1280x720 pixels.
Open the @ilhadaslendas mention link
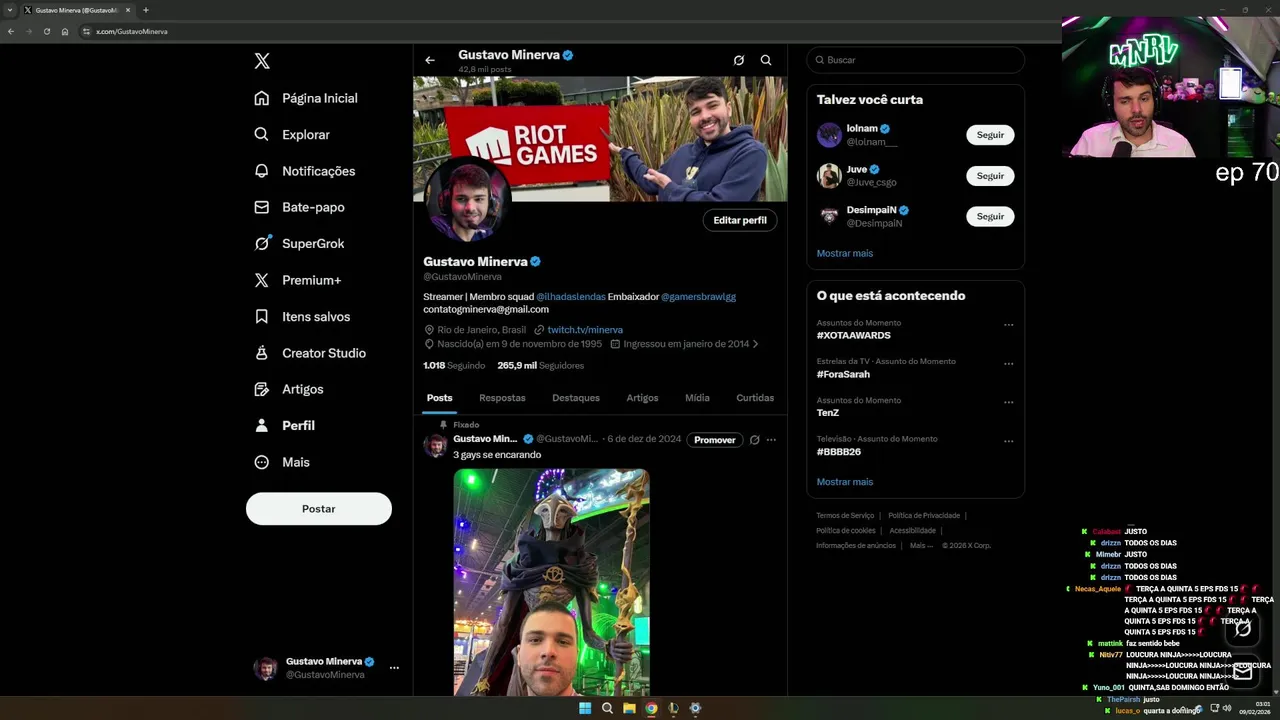pos(571,297)
